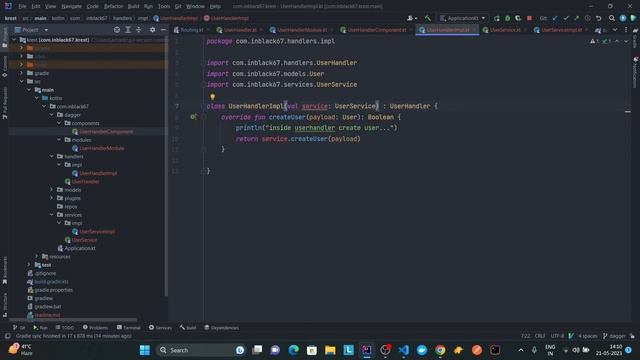
Task: Open Visual Studio Code from the taskbar
Action: 403,350
